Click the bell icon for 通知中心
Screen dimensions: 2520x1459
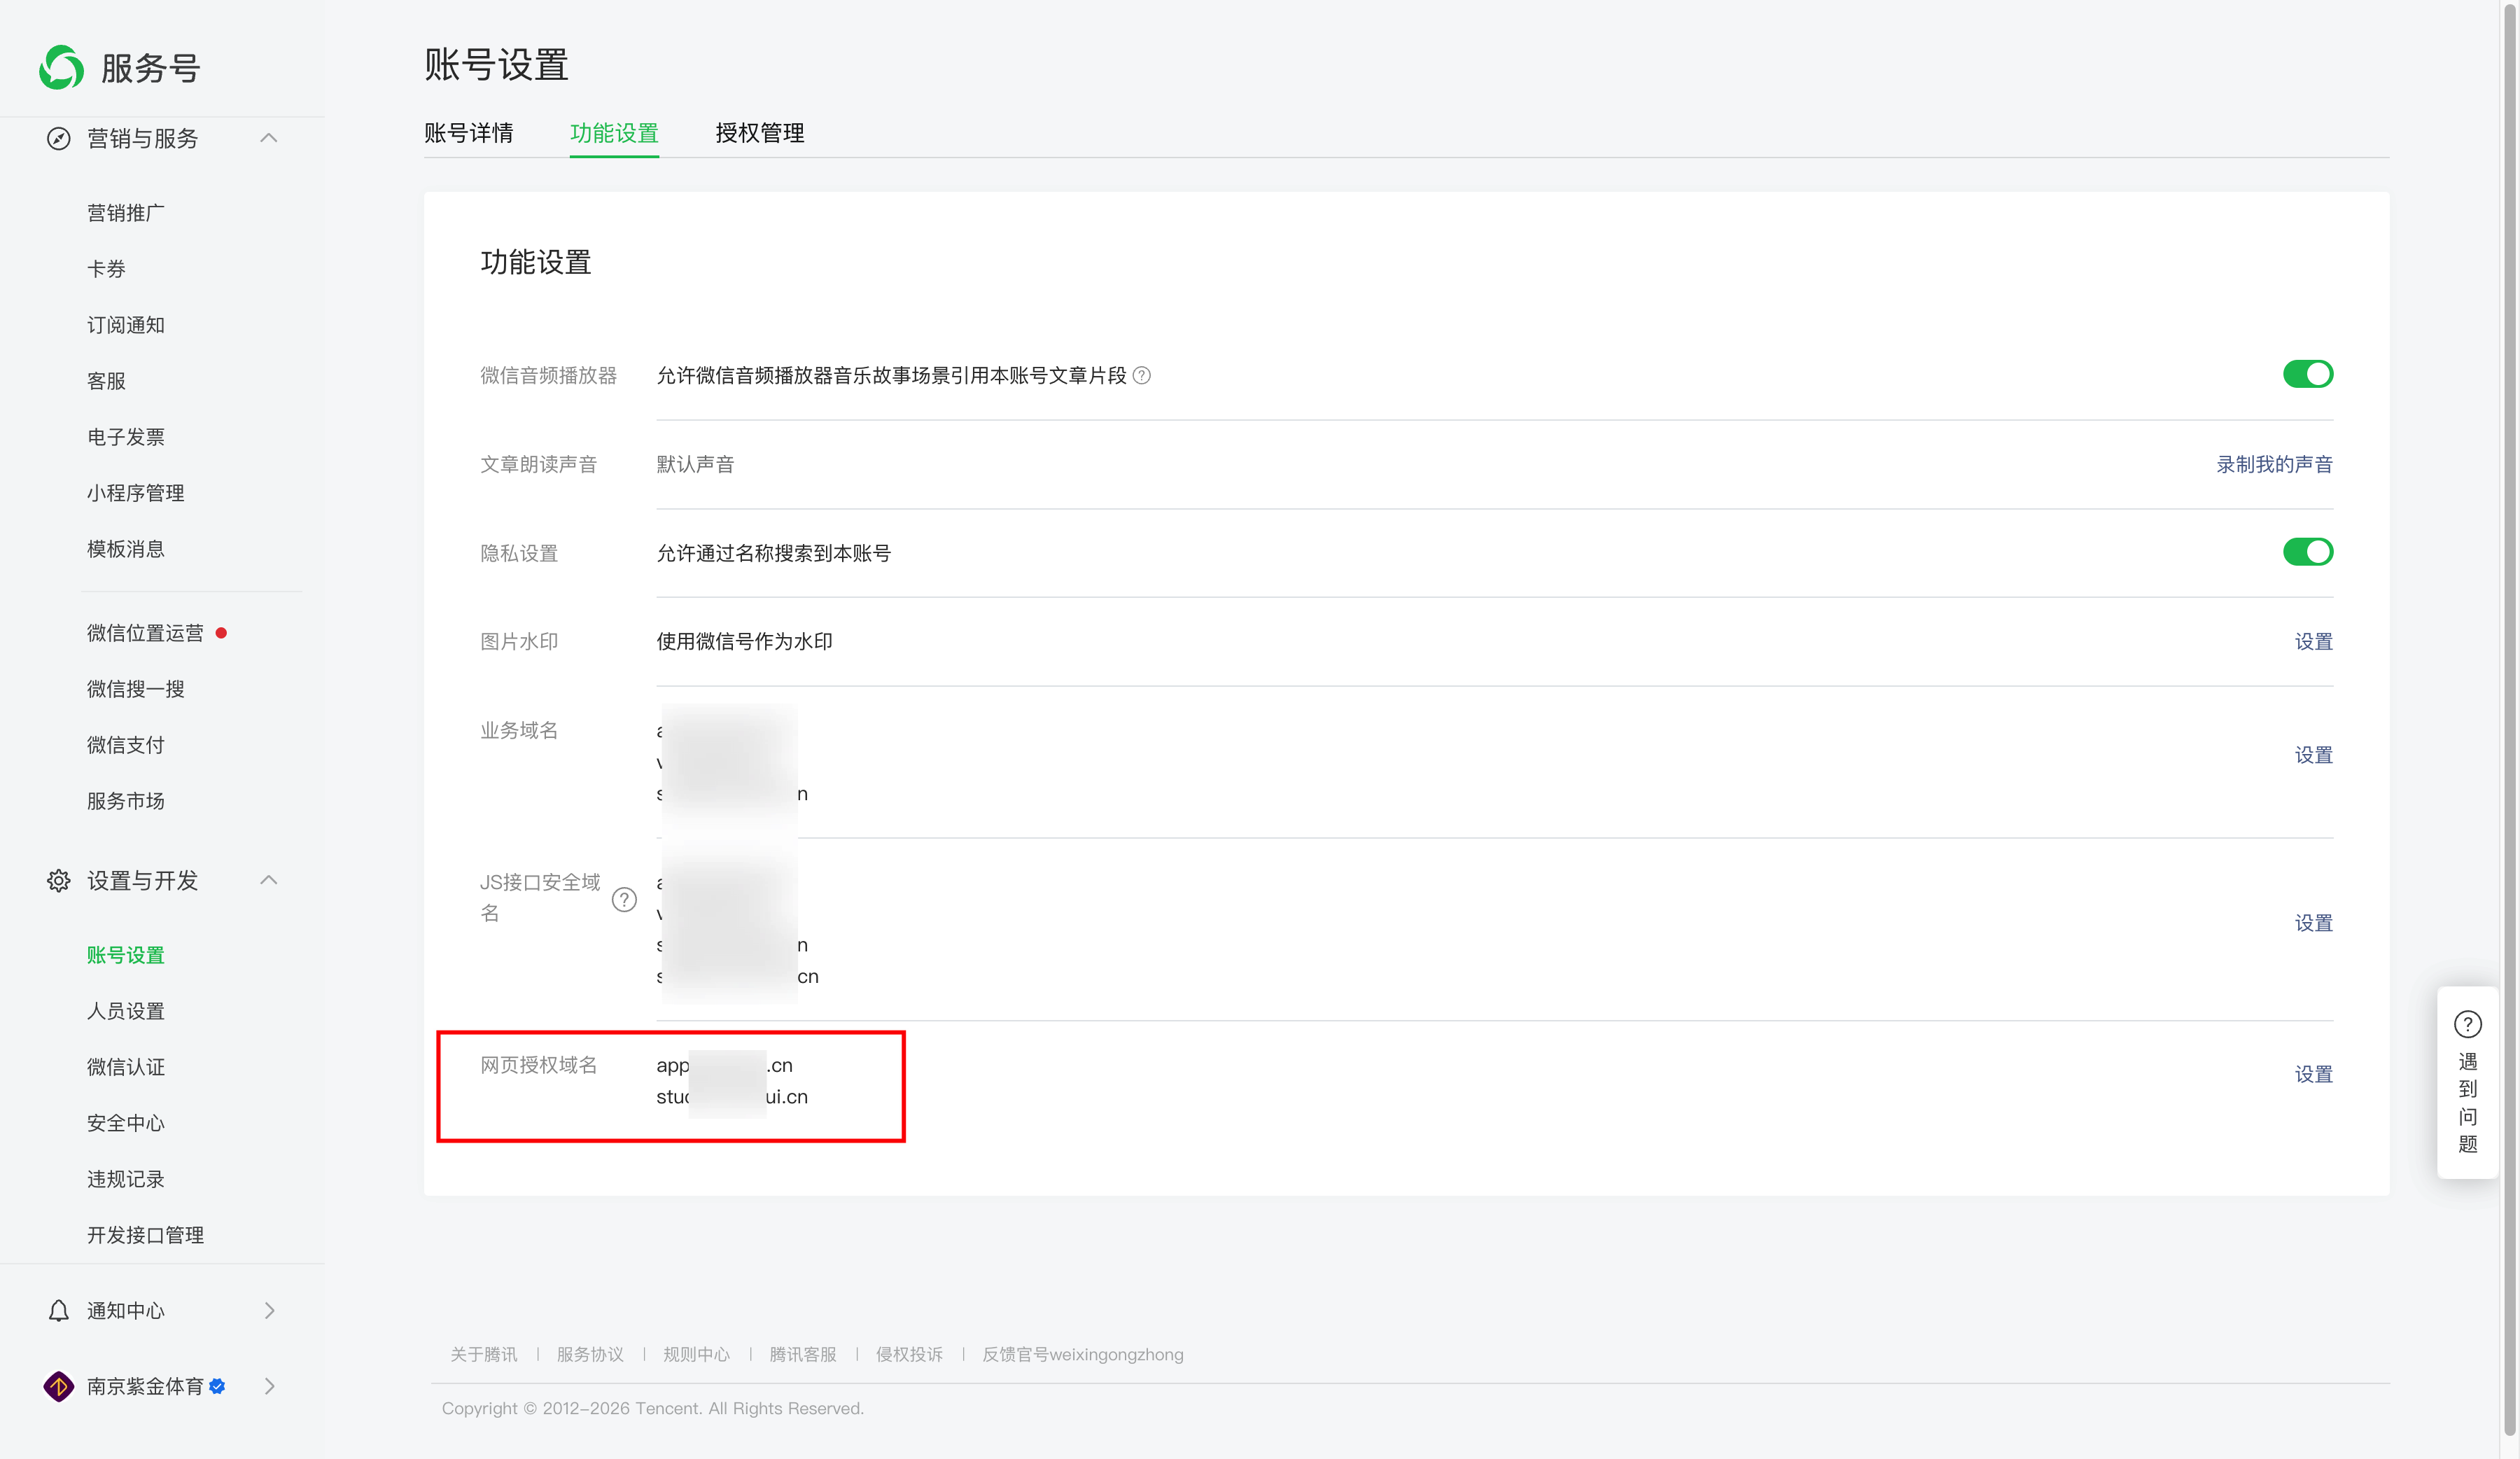[x=59, y=1310]
